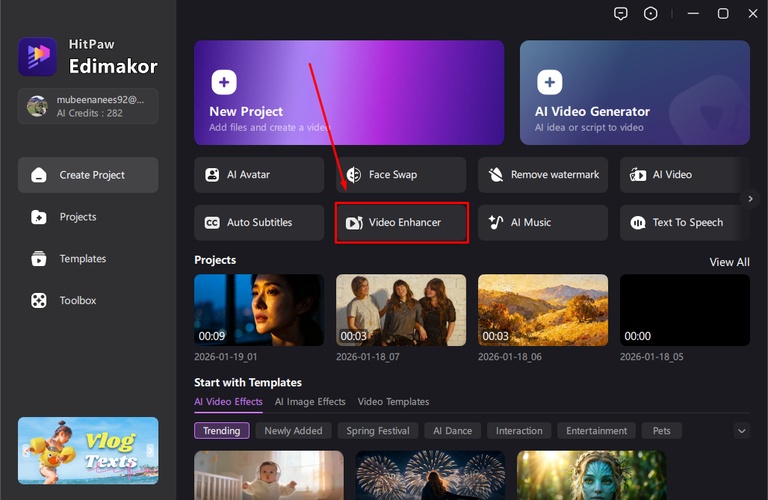The image size is (768, 500).
Task: Launch the Face Swap tool
Action: (401, 175)
